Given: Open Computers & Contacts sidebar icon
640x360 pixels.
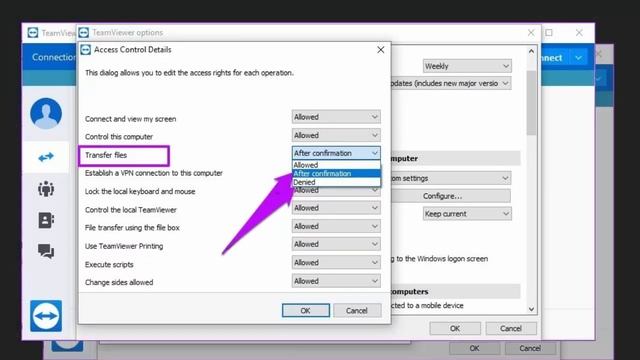Looking at the screenshot, I should [46, 220].
